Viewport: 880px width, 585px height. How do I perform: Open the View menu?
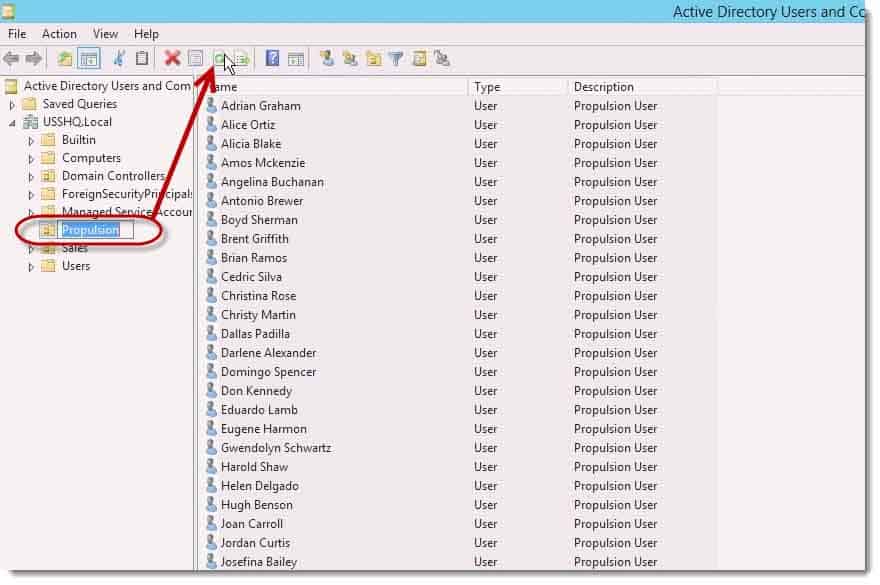(x=105, y=34)
